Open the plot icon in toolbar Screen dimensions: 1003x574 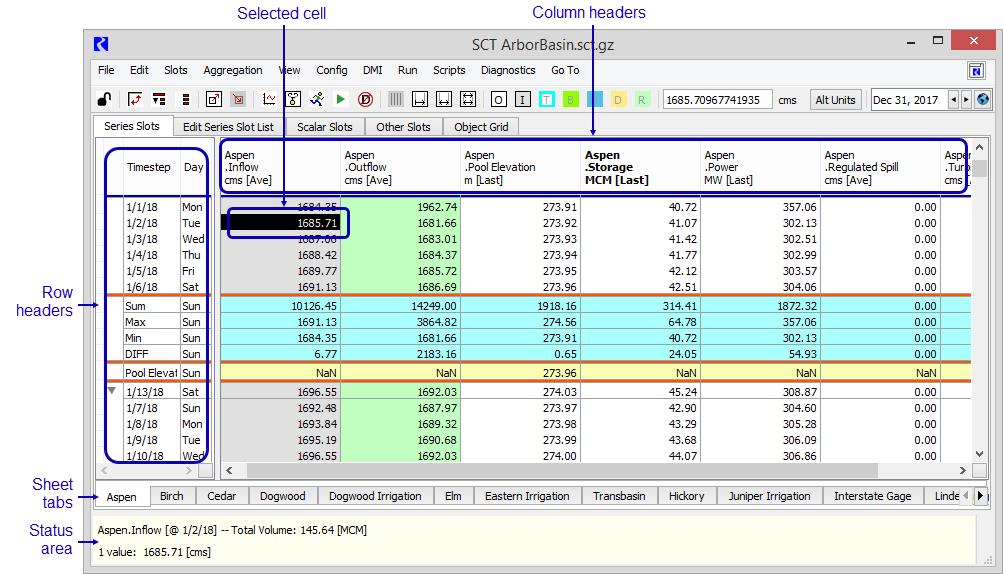pos(268,99)
